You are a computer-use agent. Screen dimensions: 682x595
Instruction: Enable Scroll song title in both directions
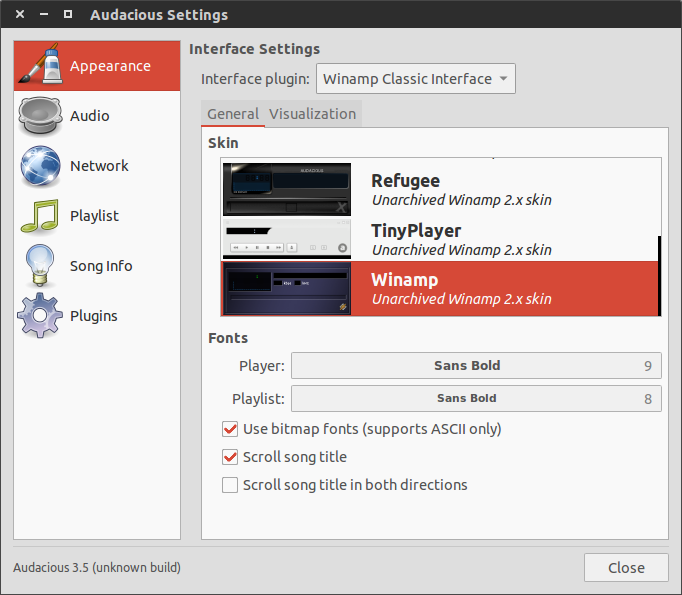click(x=230, y=485)
